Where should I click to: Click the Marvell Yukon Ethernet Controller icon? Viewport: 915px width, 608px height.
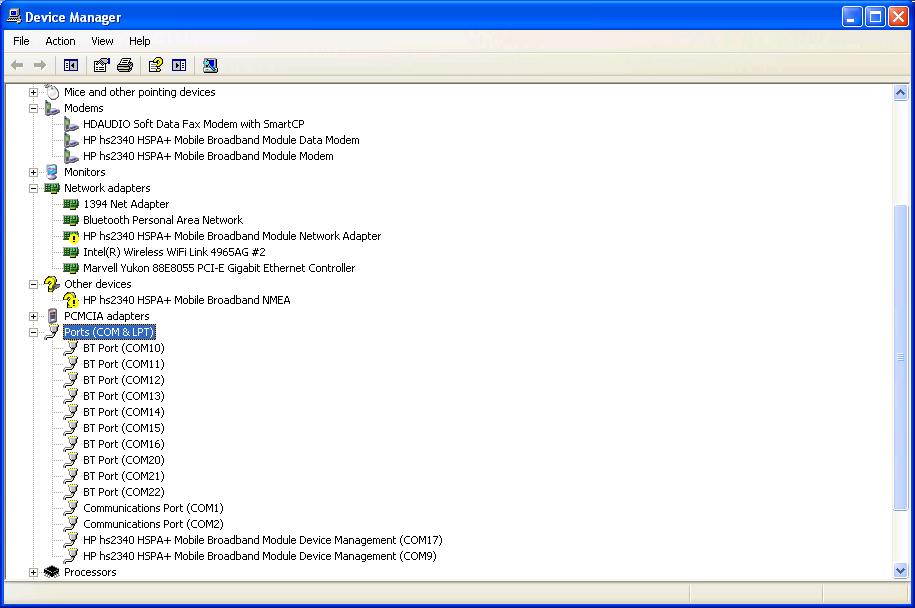71,268
